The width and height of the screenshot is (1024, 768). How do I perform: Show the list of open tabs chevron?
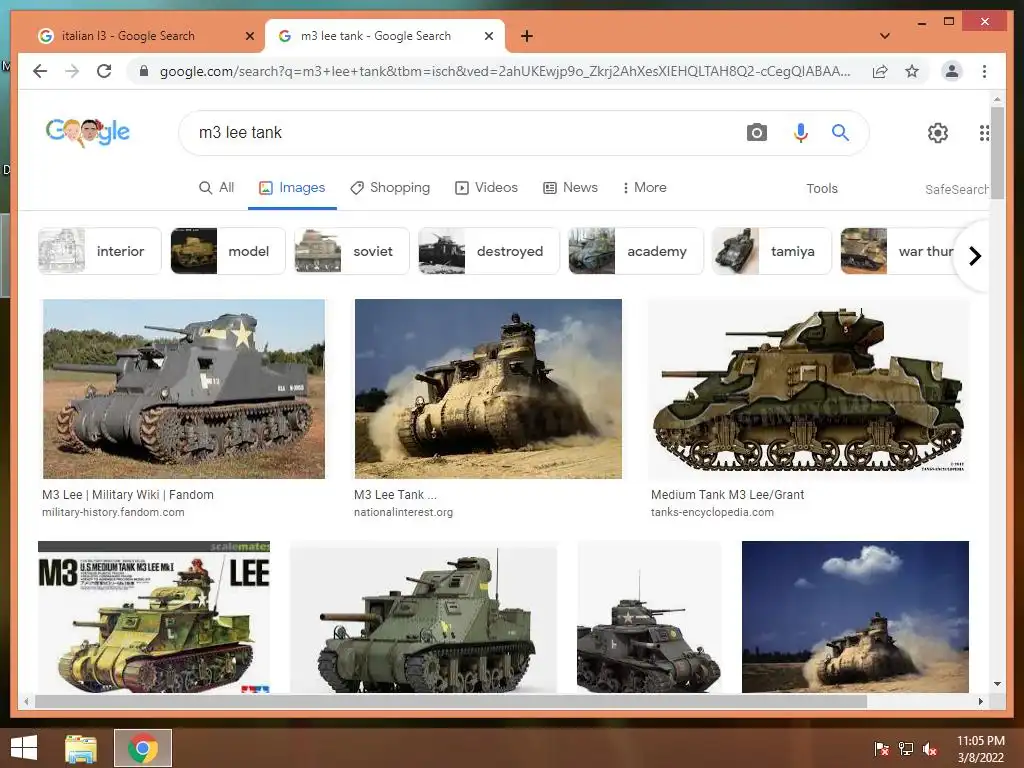pos(885,36)
